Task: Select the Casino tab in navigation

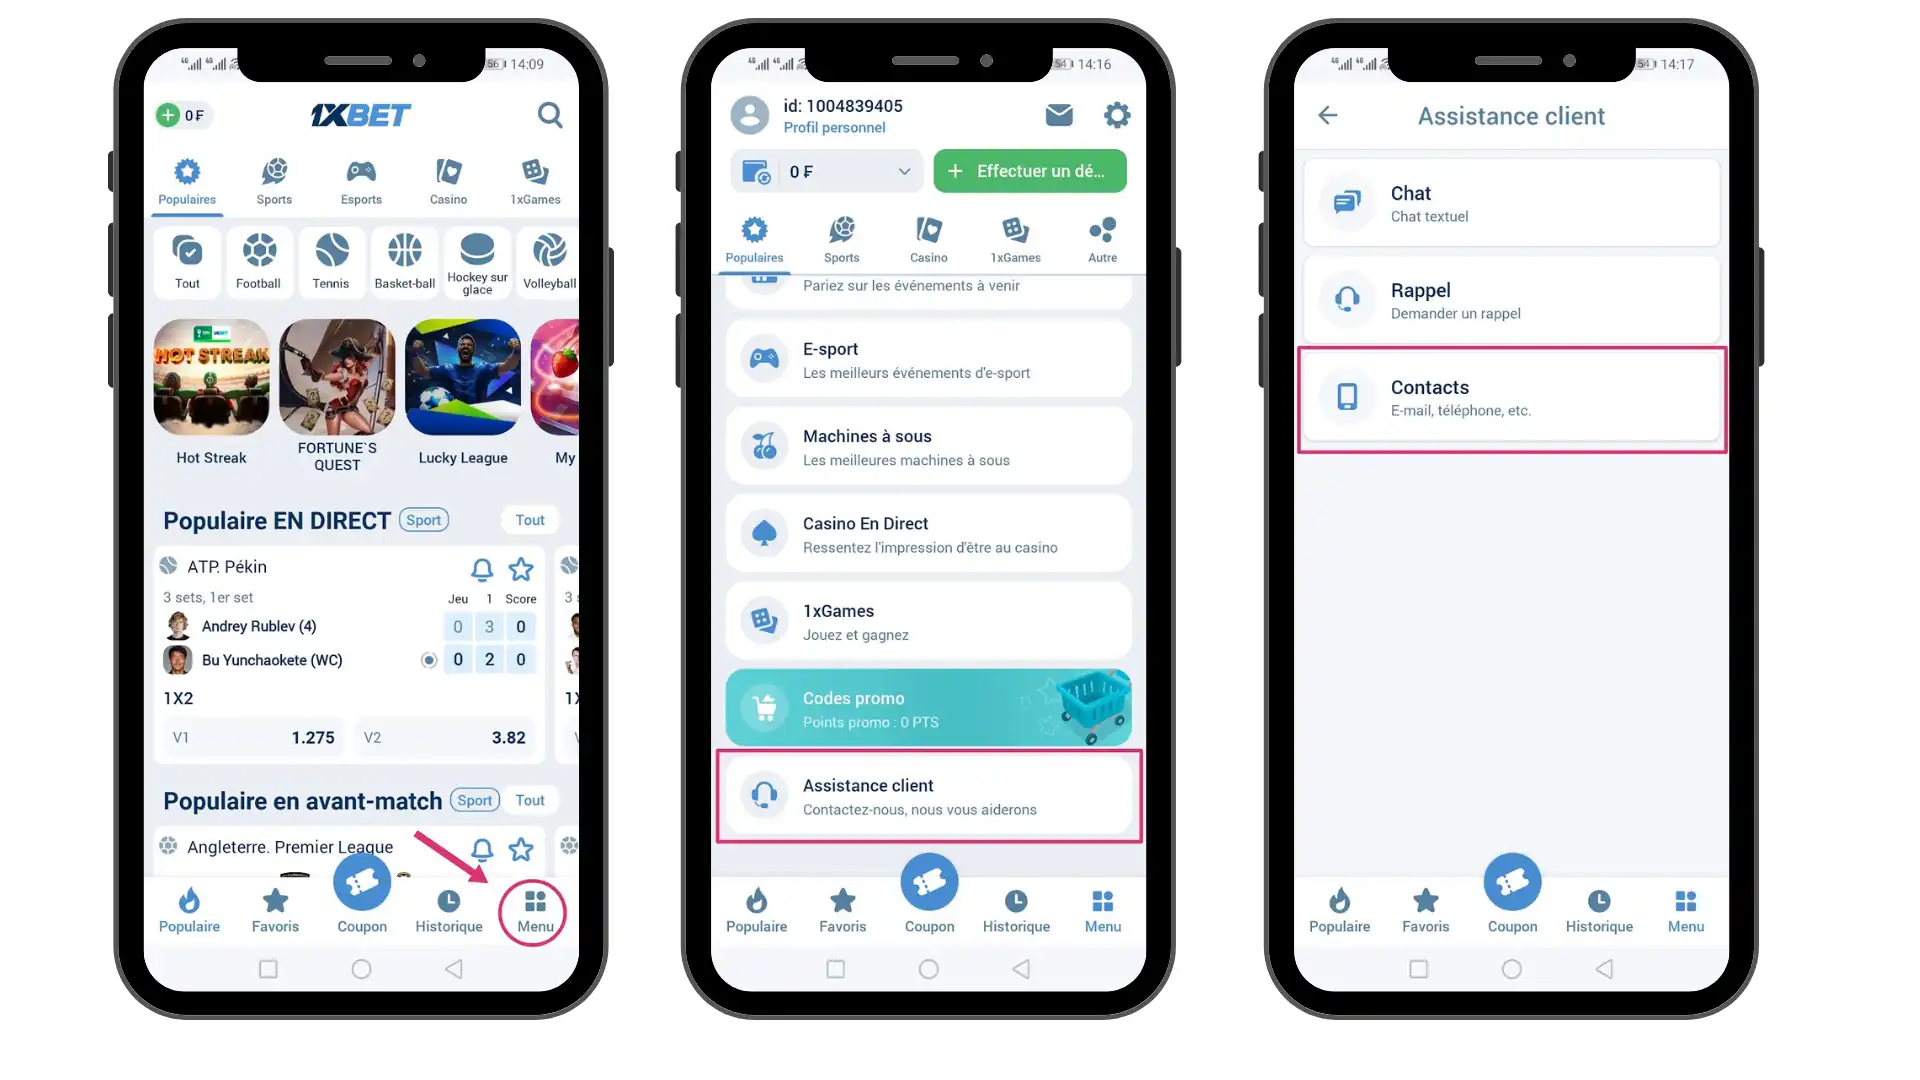Action: [x=448, y=181]
